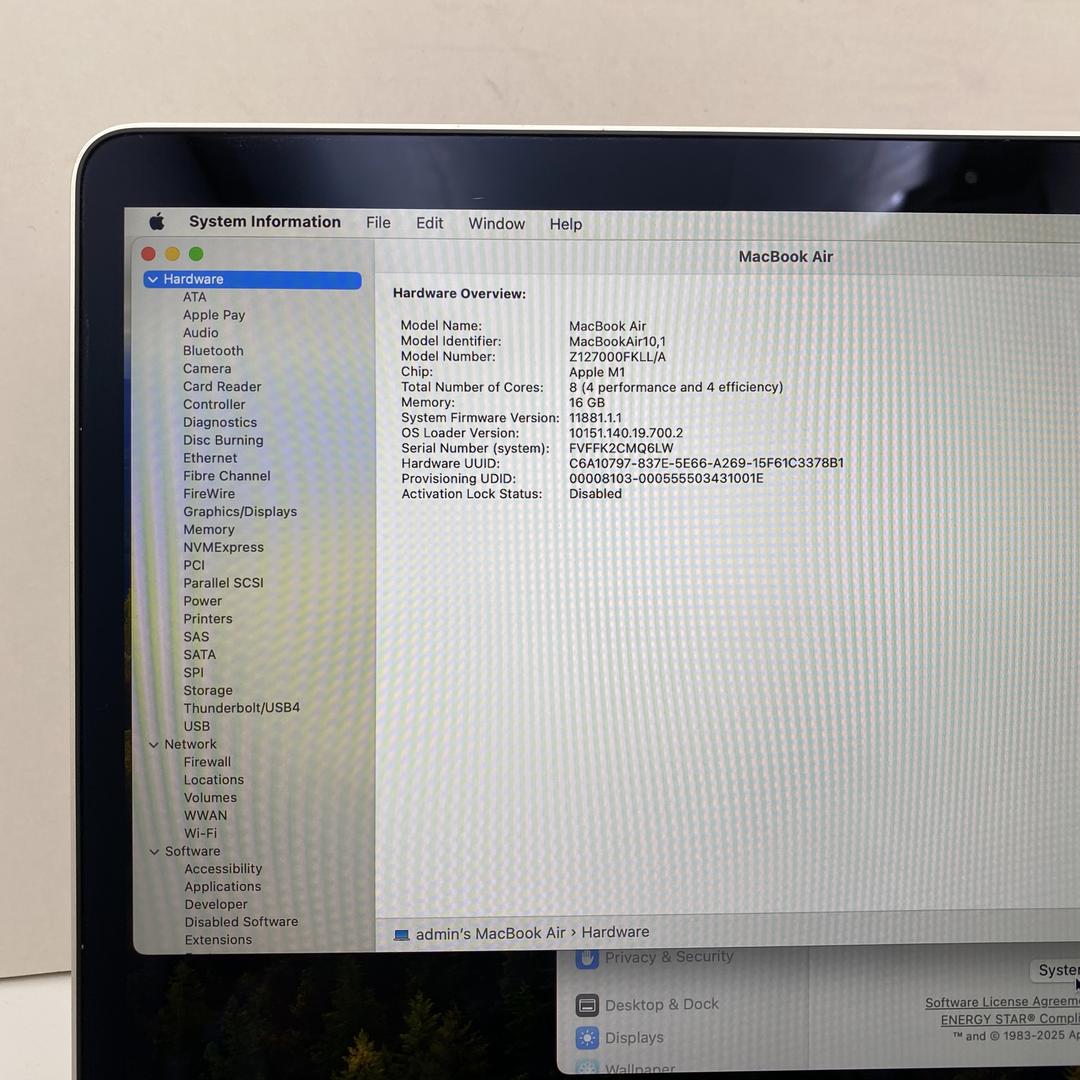This screenshot has height=1080, width=1080.
Task: Collapse the Software section
Action: point(154,852)
